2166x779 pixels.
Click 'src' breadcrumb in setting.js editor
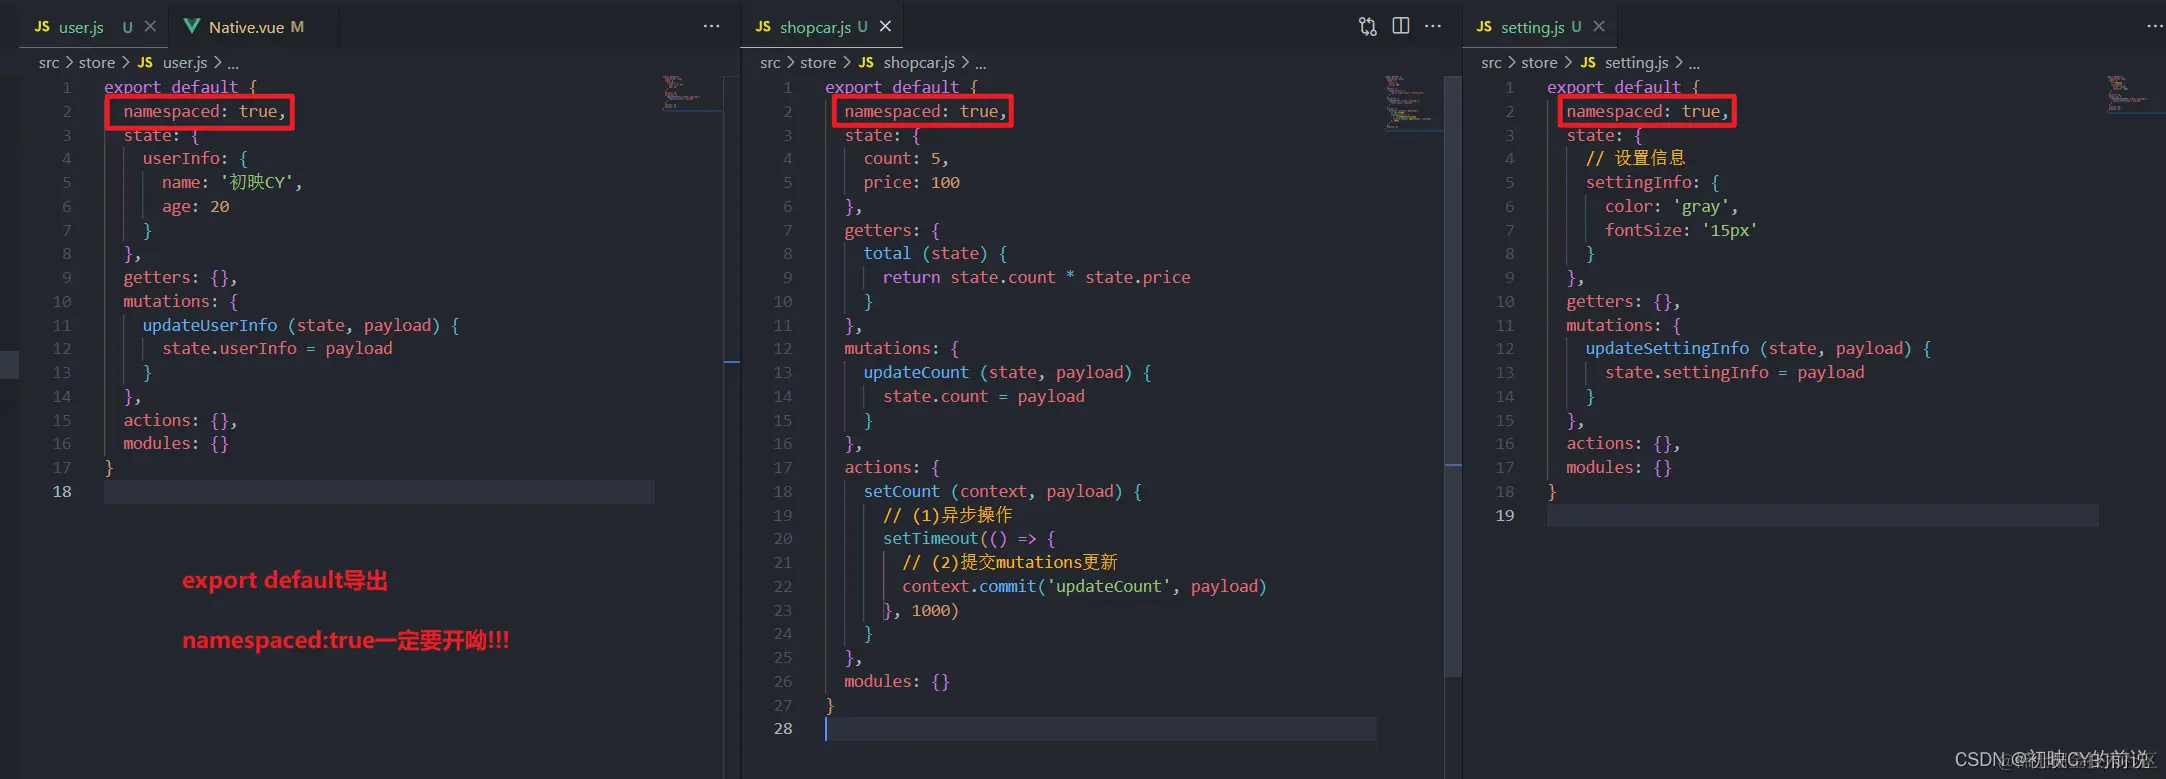1491,62
